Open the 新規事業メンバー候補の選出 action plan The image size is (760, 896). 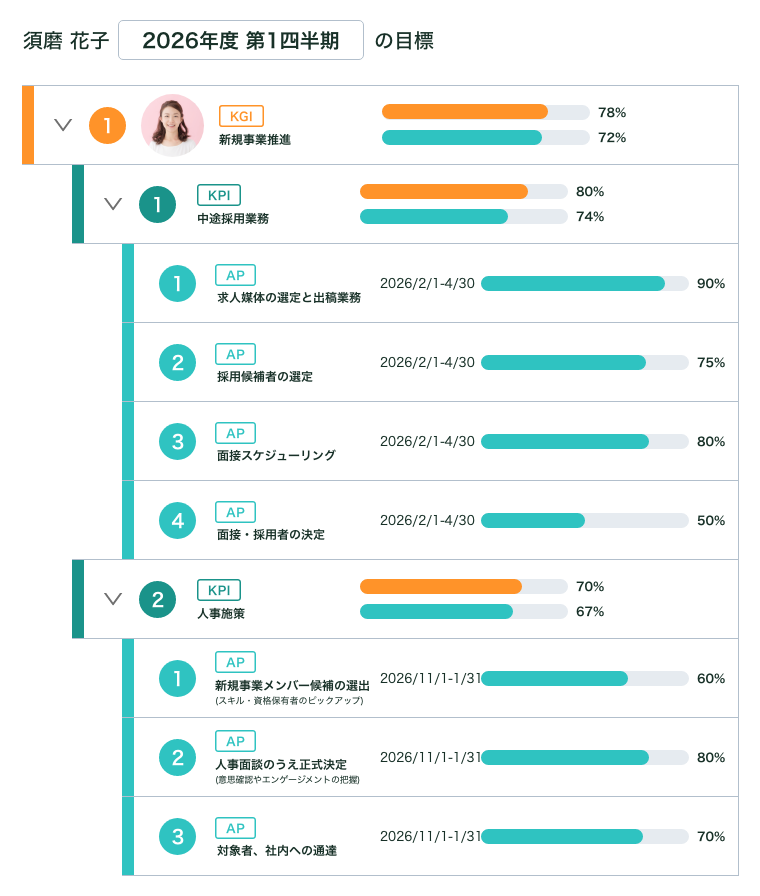(292, 685)
